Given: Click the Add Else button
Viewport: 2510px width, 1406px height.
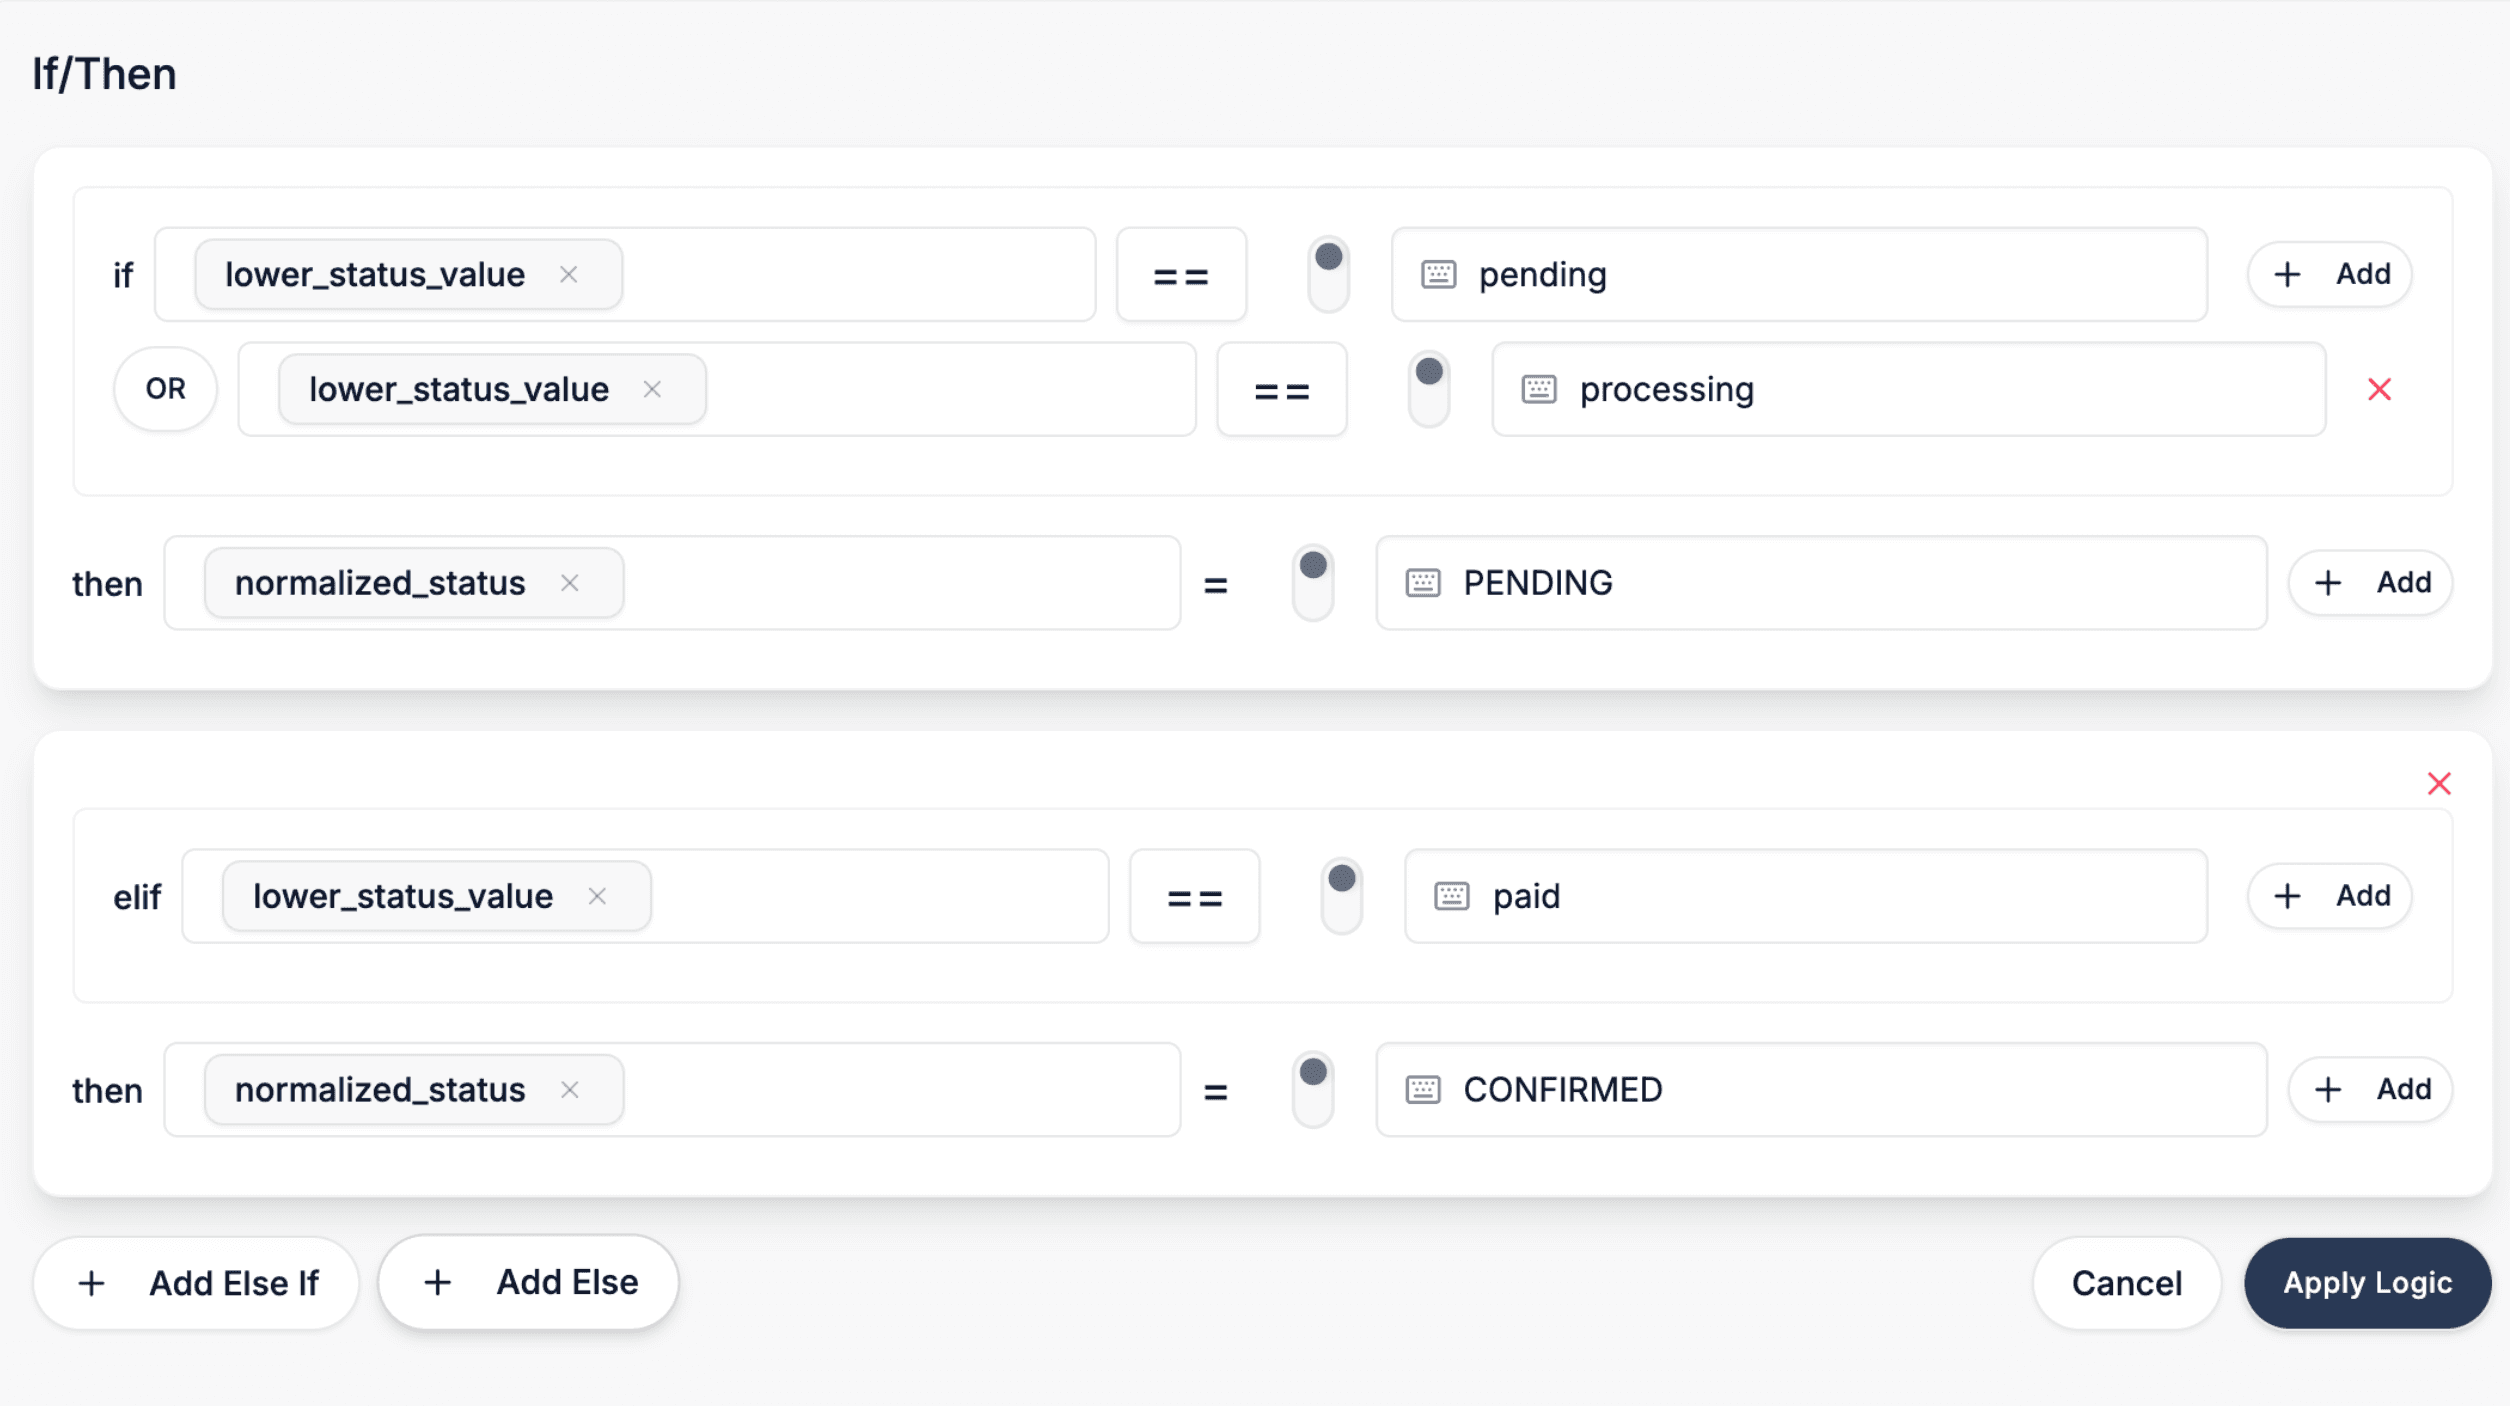Looking at the screenshot, I should click(529, 1282).
